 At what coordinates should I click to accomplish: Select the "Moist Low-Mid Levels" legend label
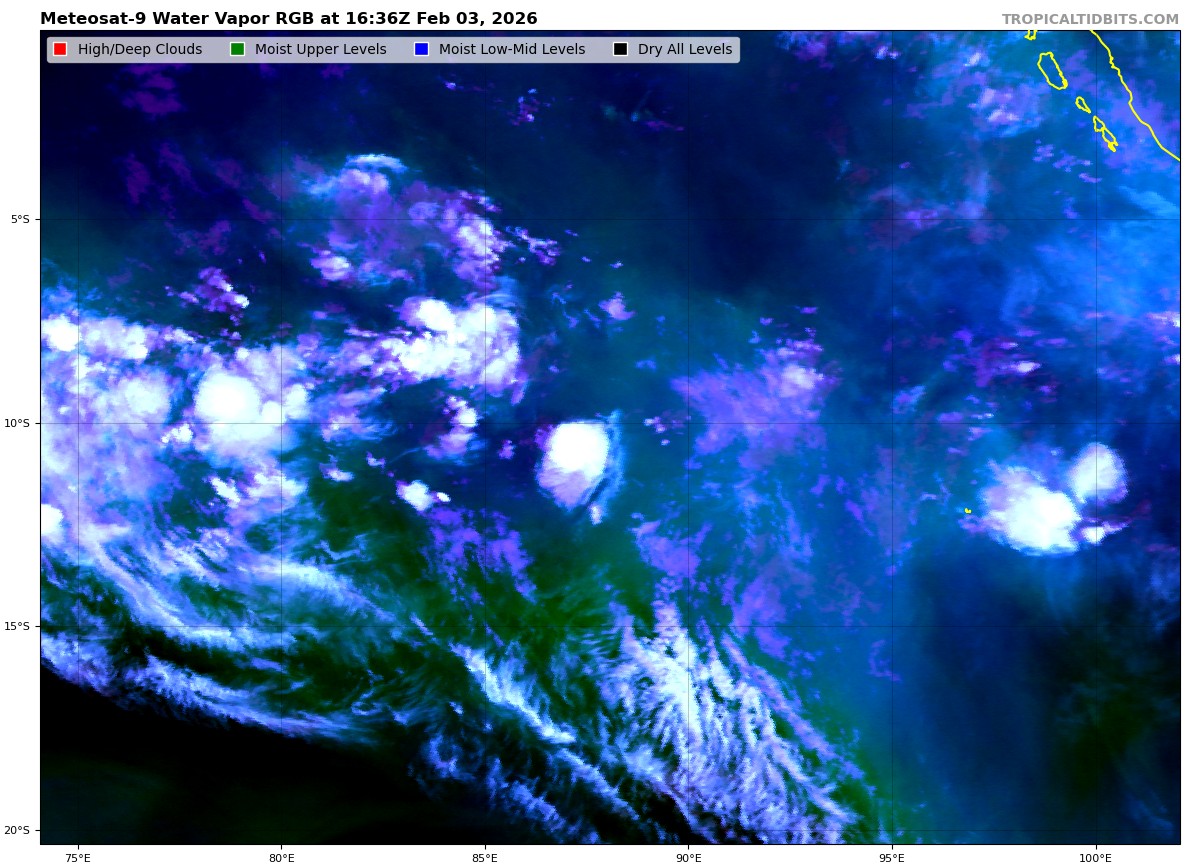[x=511, y=50]
